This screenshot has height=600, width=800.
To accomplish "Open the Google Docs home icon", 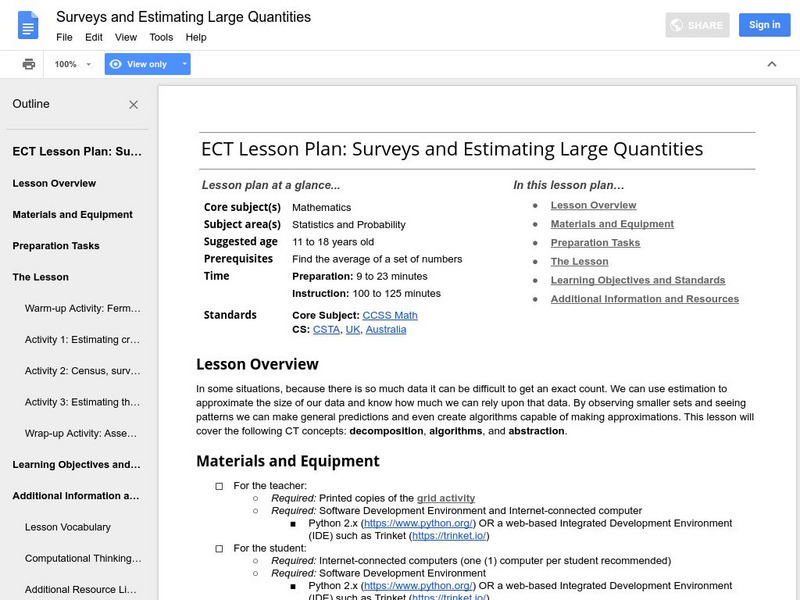I will pos(28,25).
